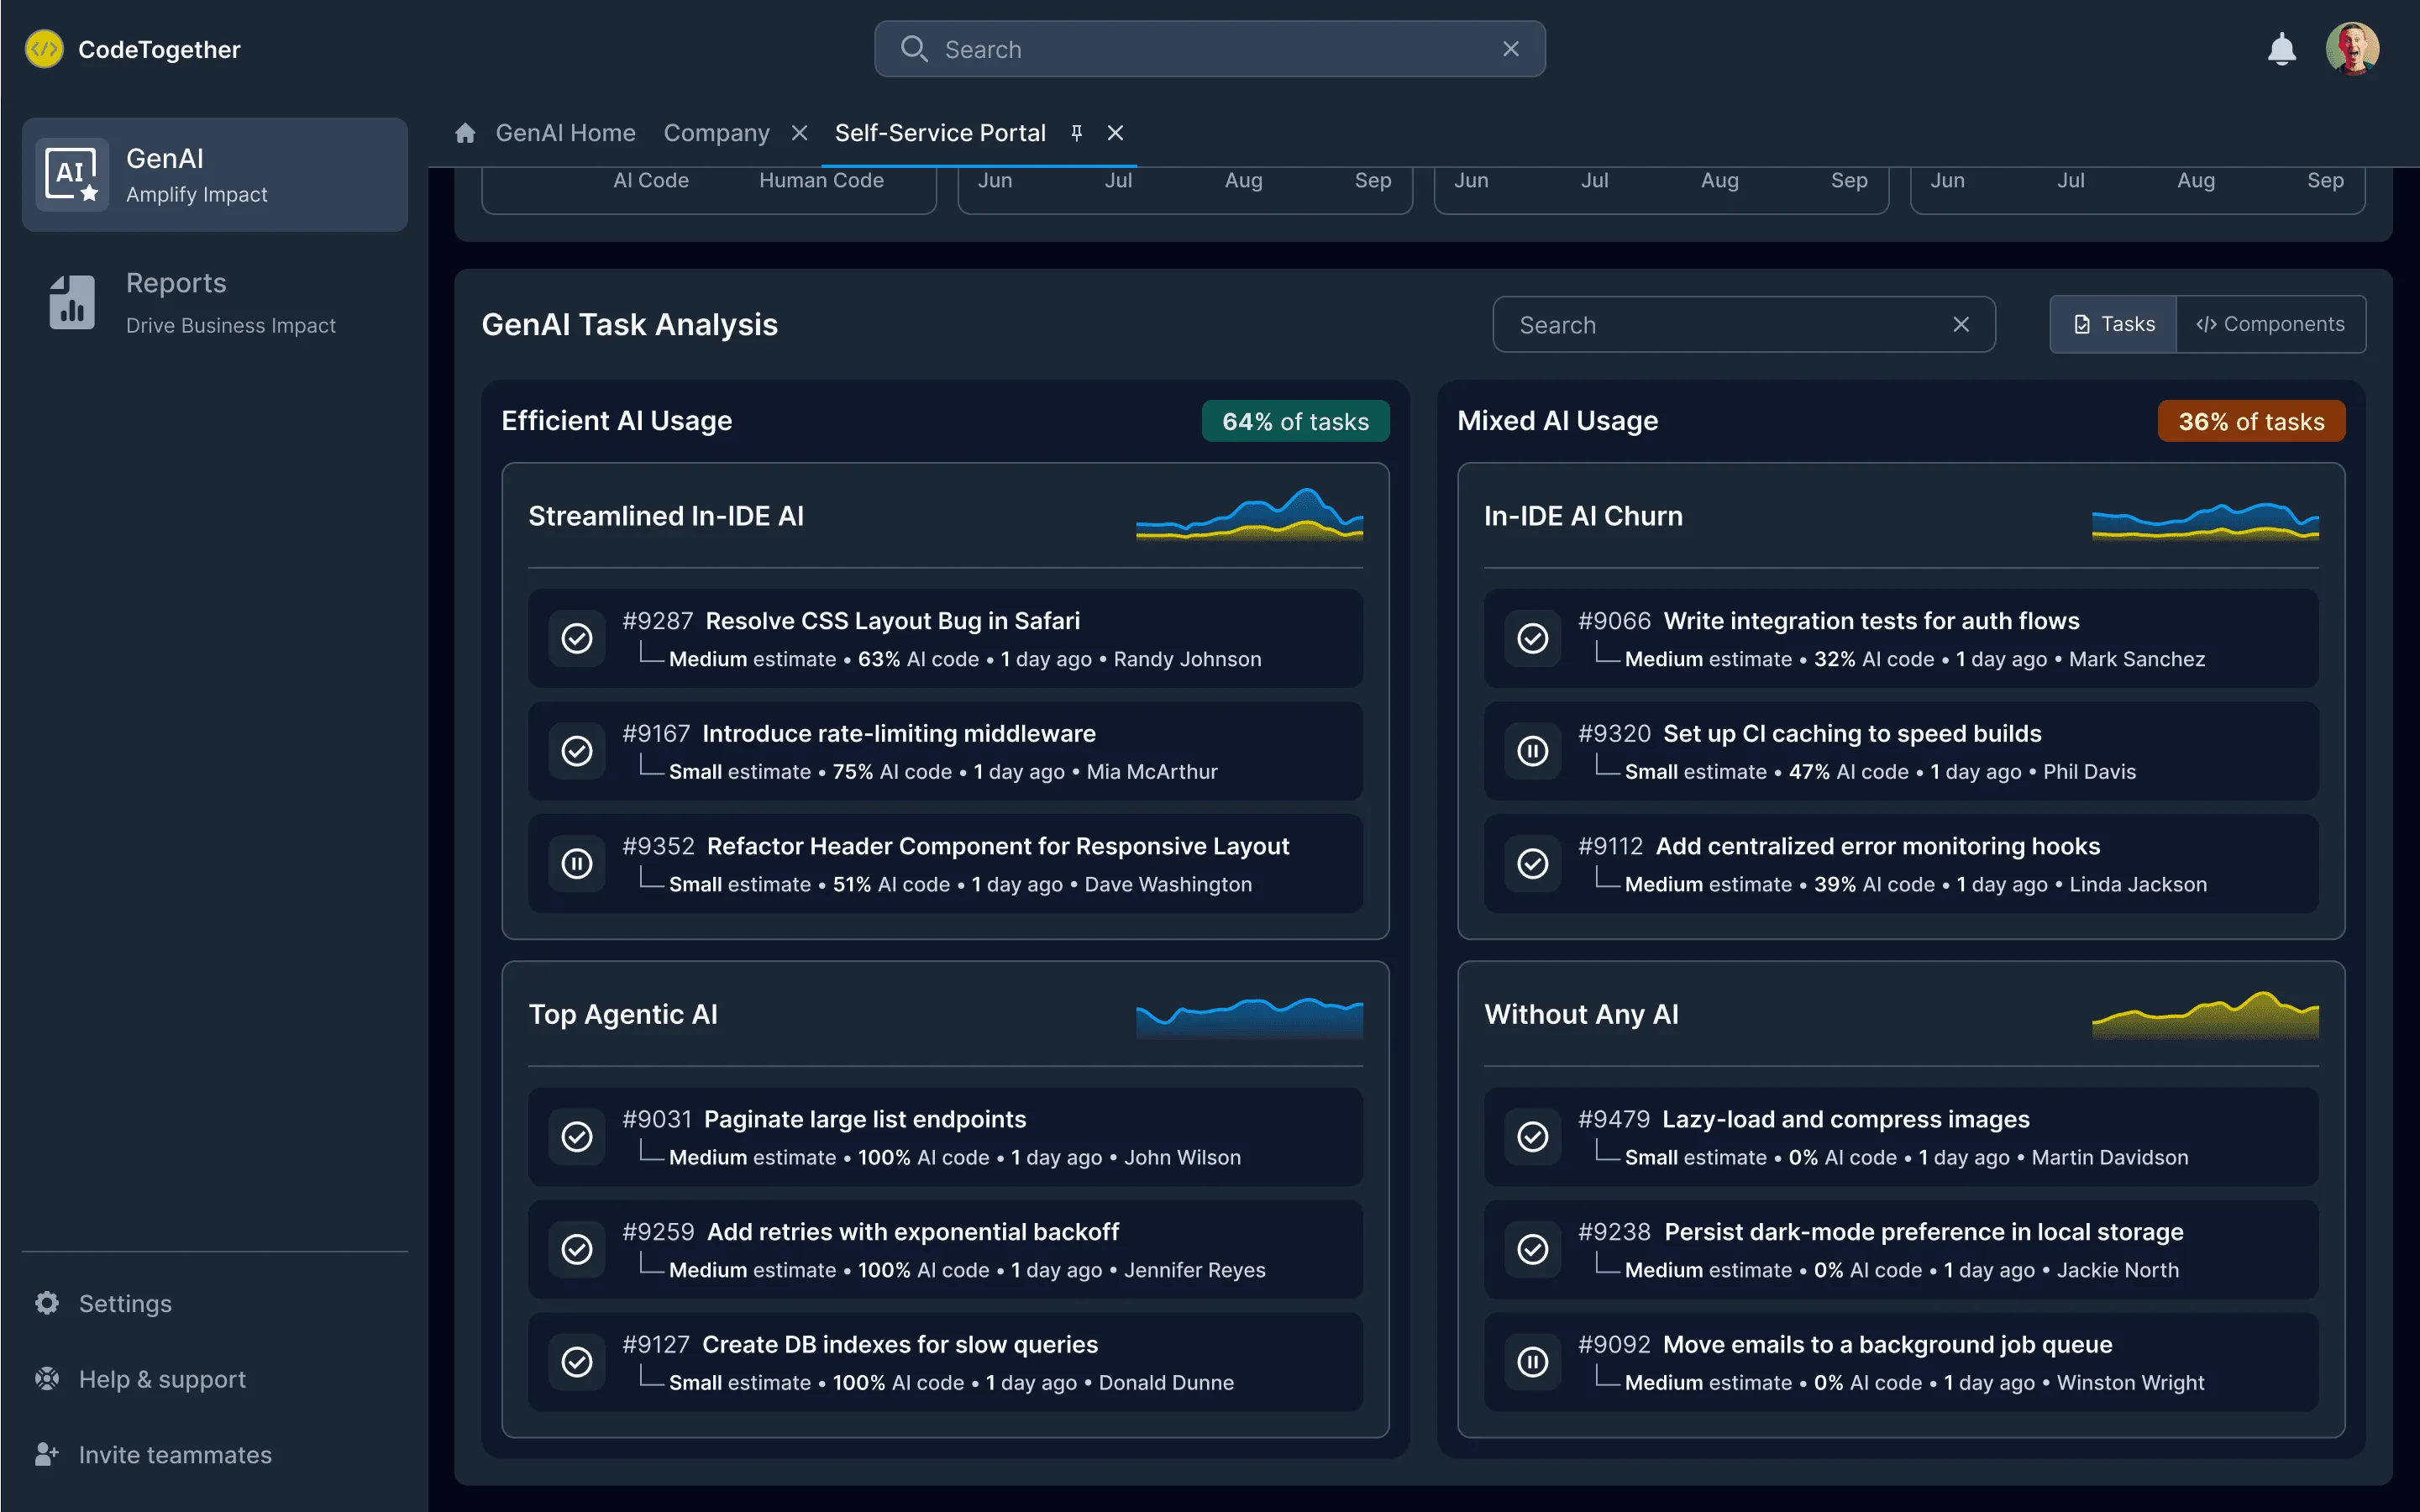Toggle completed check on task #9287
2420x1512 pixels.
click(577, 638)
